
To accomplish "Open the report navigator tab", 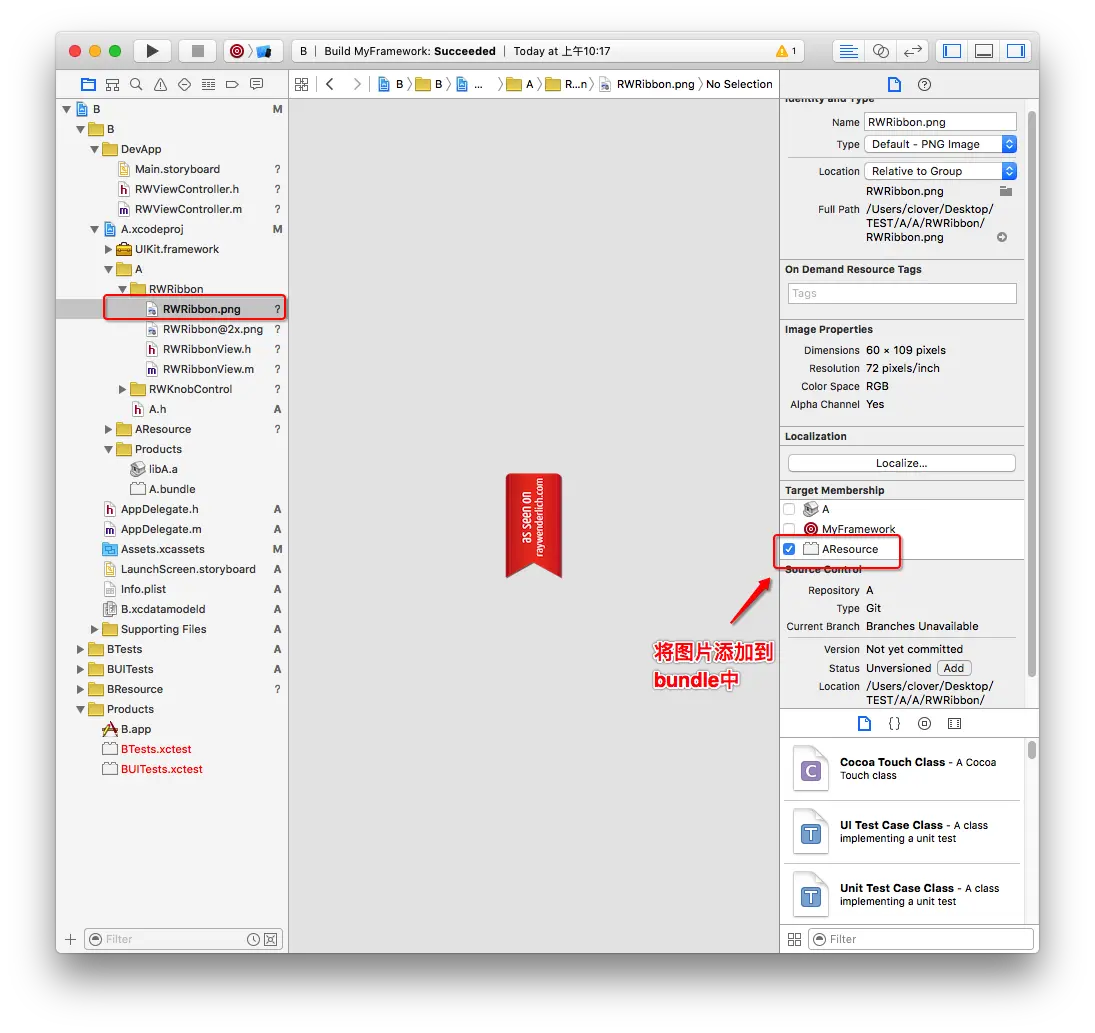I will pyautogui.click(x=256, y=85).
